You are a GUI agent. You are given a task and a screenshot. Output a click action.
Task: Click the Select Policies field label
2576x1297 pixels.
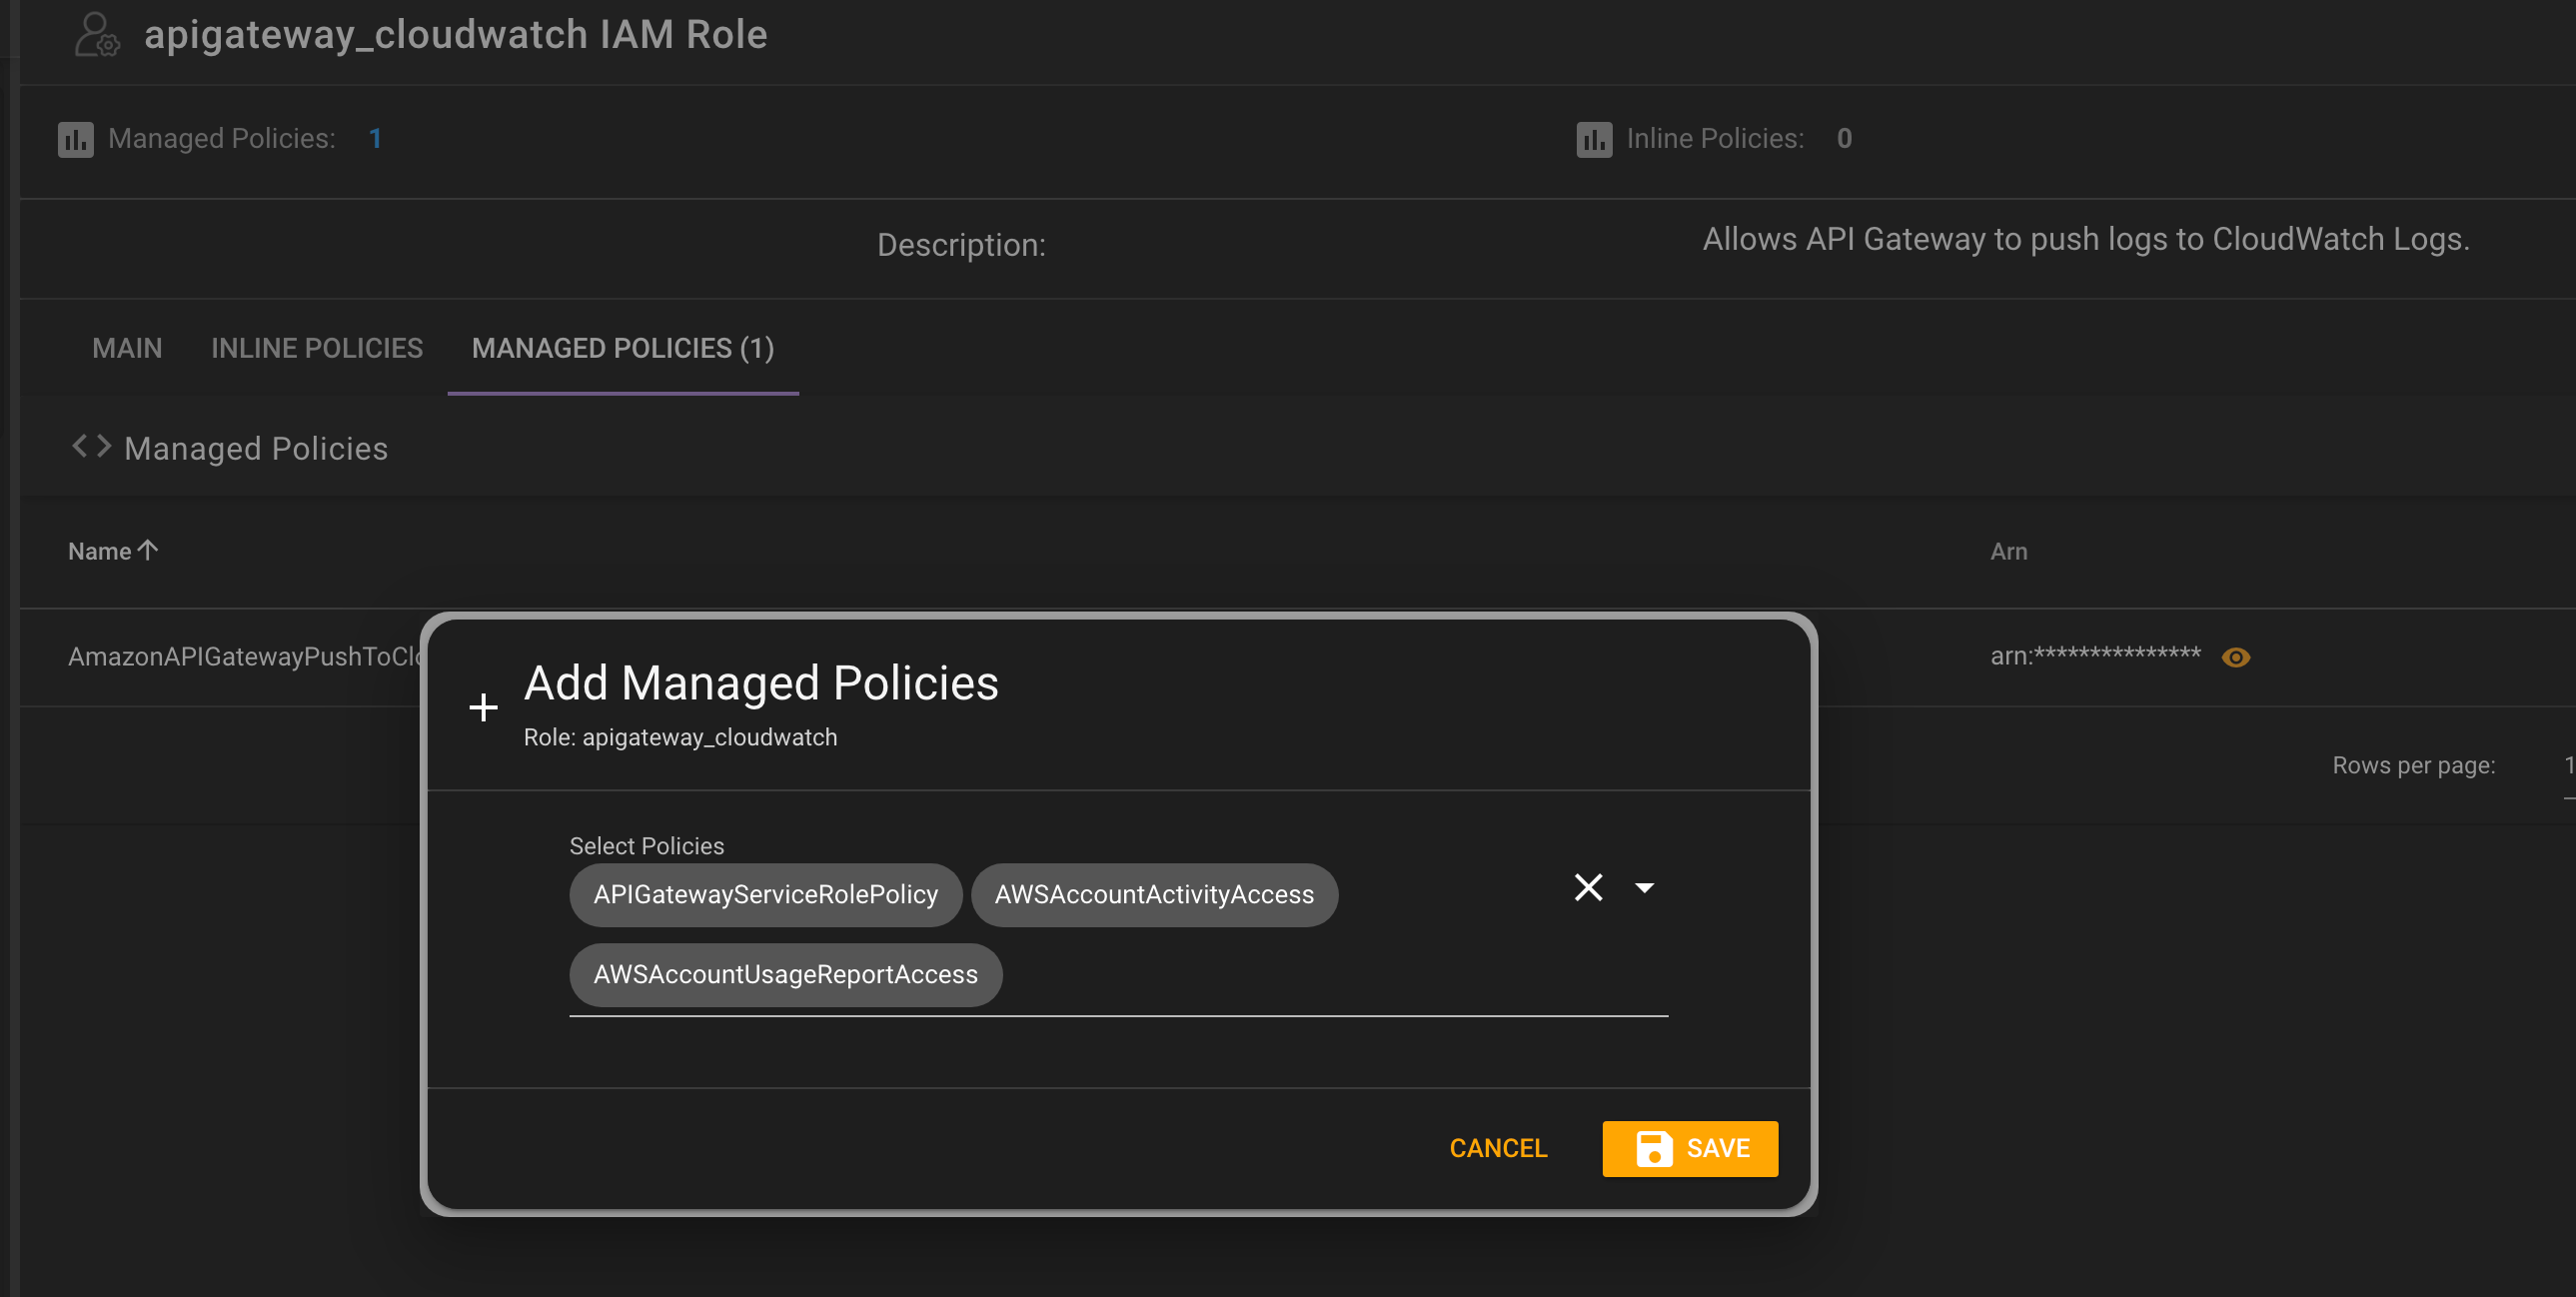646,846
